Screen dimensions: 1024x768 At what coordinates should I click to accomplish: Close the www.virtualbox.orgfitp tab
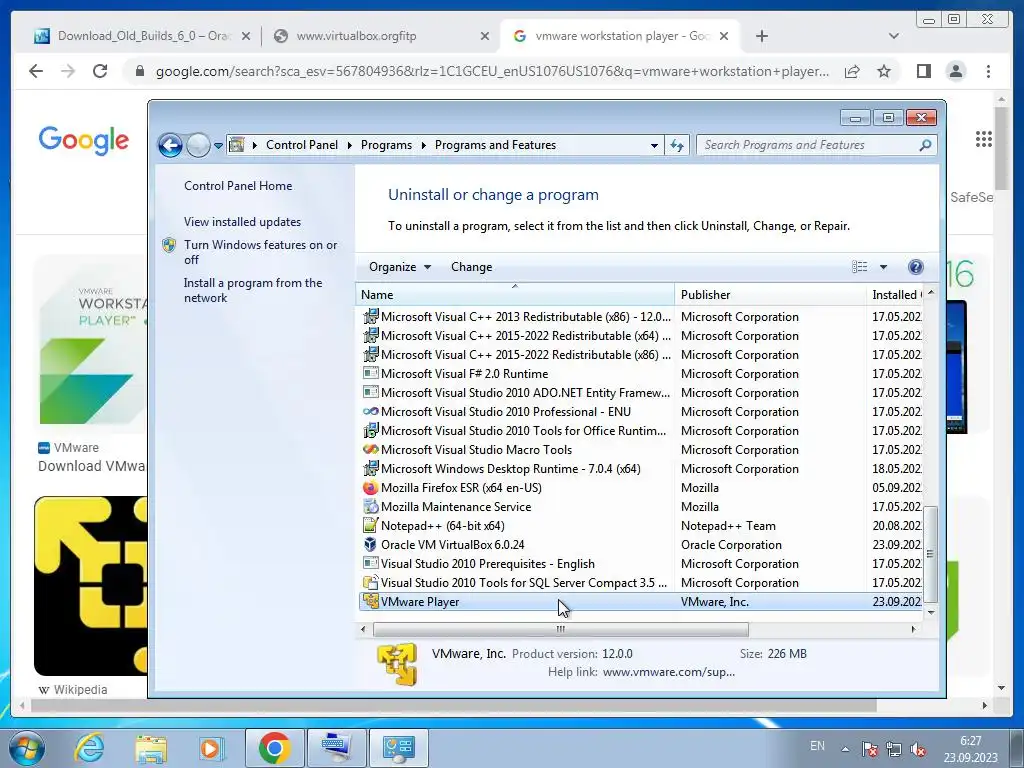[x=485, y=36]
